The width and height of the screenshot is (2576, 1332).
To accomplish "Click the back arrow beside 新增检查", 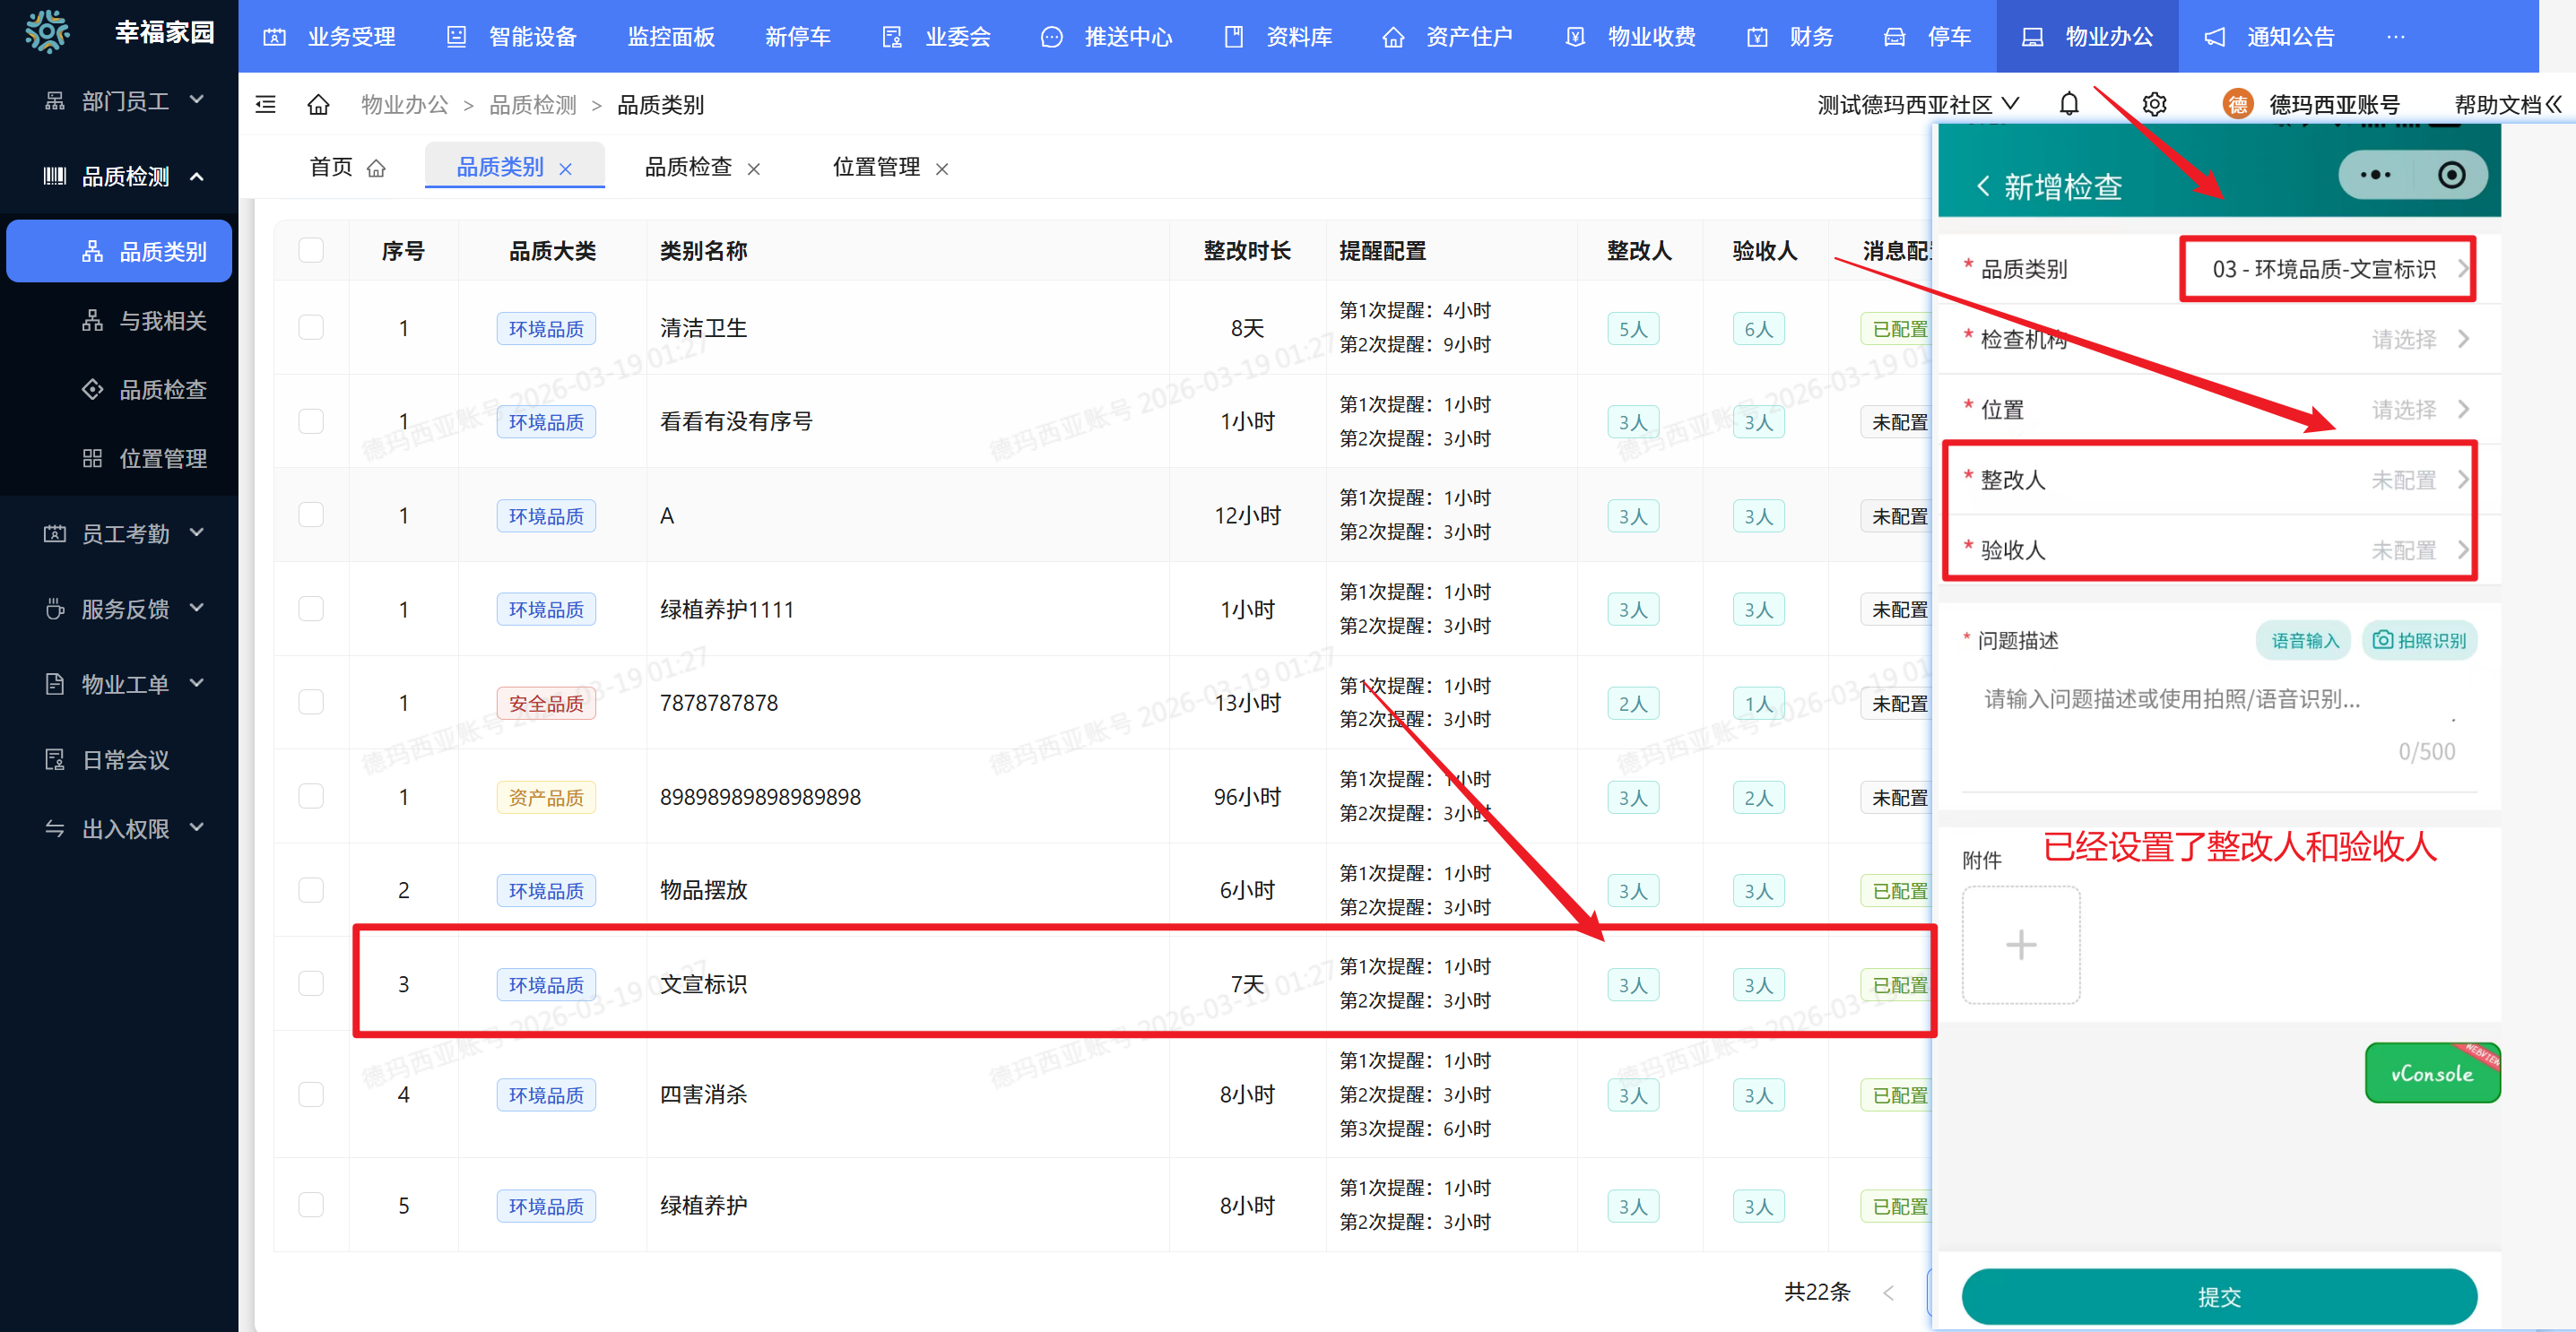I will click(x=1982, y=187).
